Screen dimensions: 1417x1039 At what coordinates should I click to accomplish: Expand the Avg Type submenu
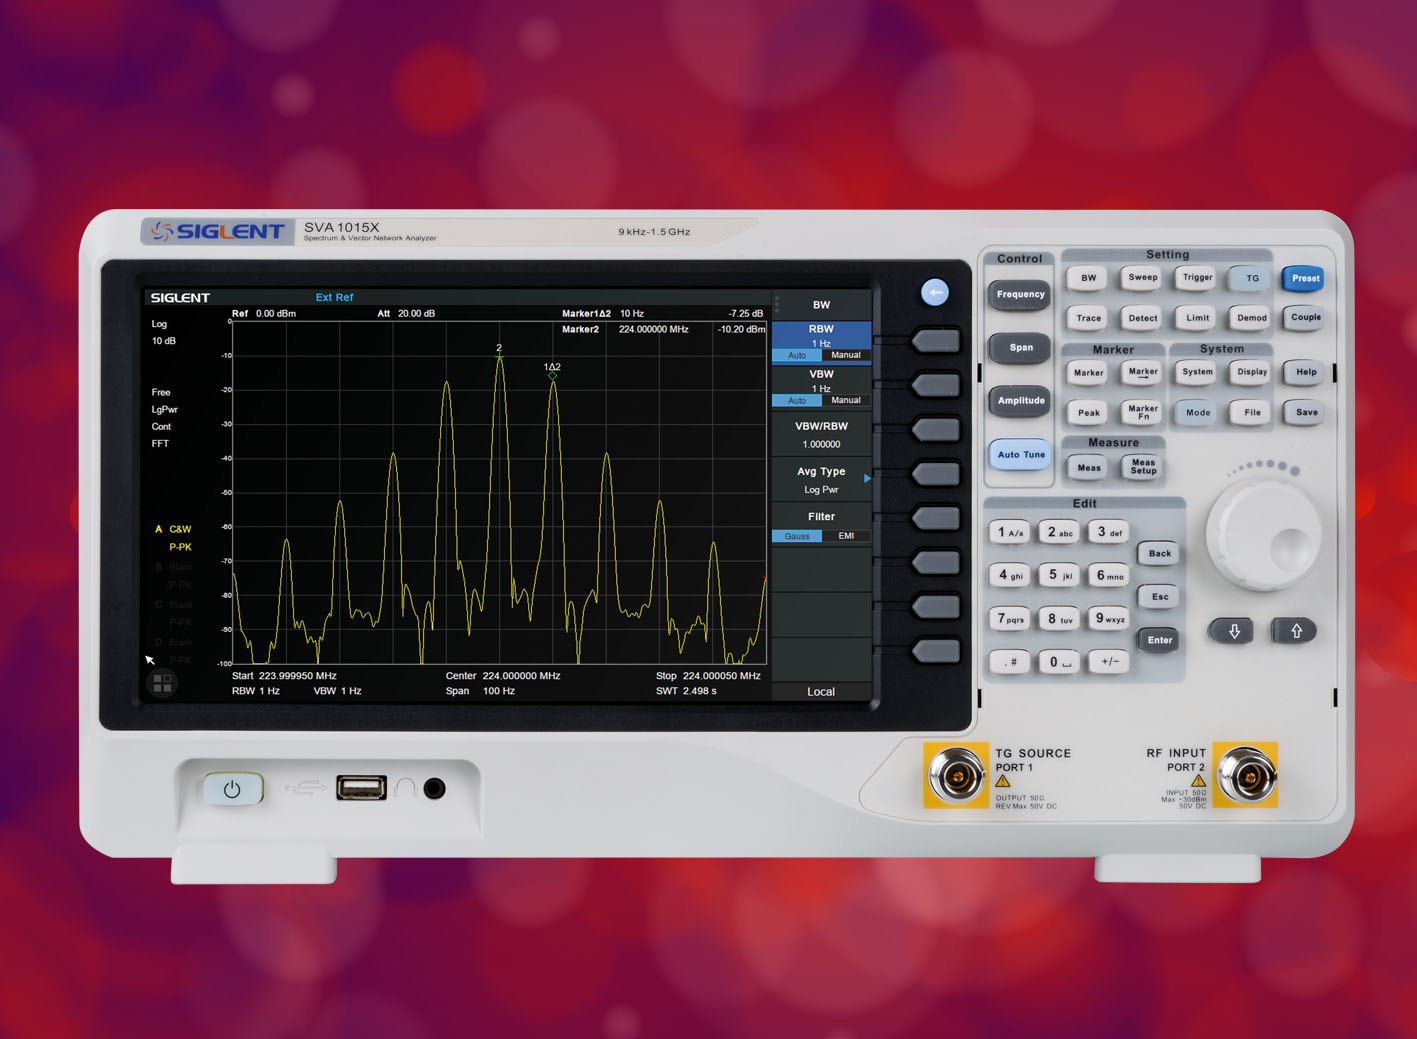(x=821, y=480)
